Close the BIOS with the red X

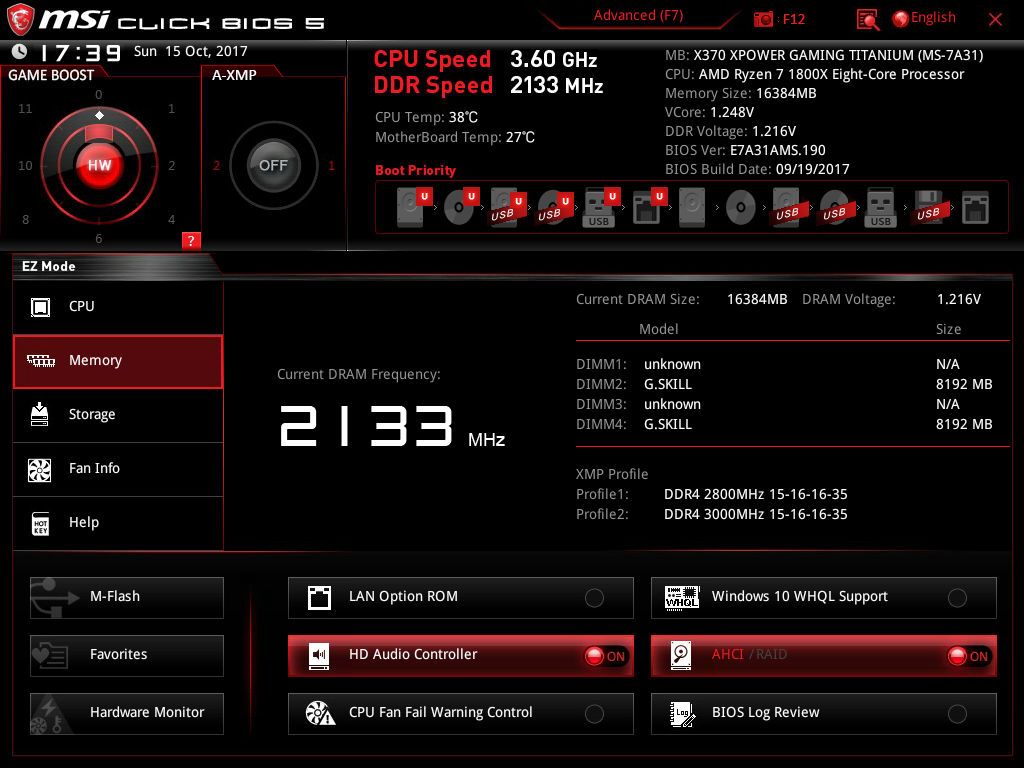pos(995,20)
